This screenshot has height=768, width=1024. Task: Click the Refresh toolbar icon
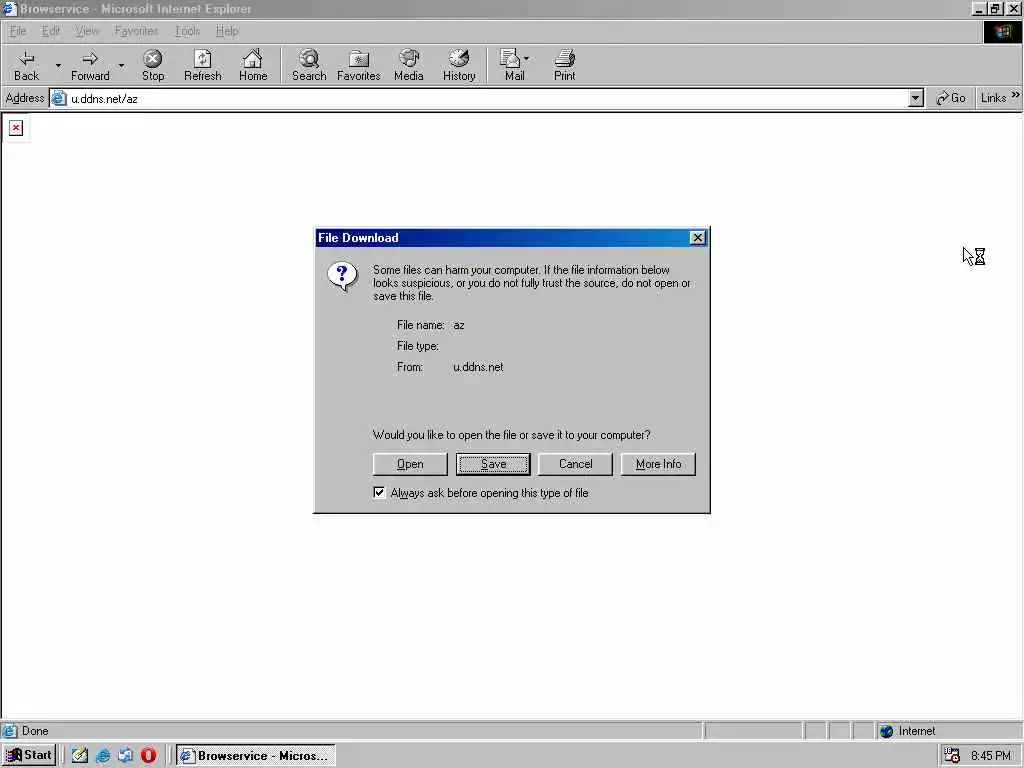click(x=202, y=65)
